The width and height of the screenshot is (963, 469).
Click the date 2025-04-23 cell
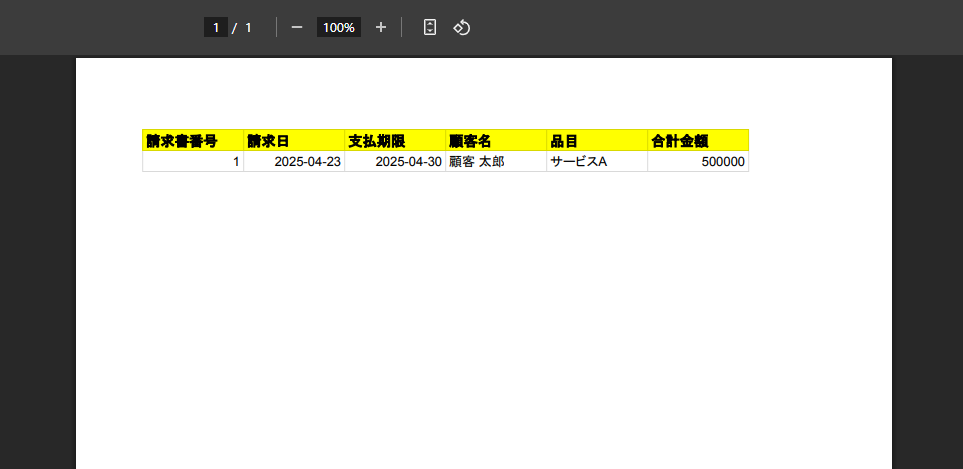pyautogui.click(x=294, y=161)
